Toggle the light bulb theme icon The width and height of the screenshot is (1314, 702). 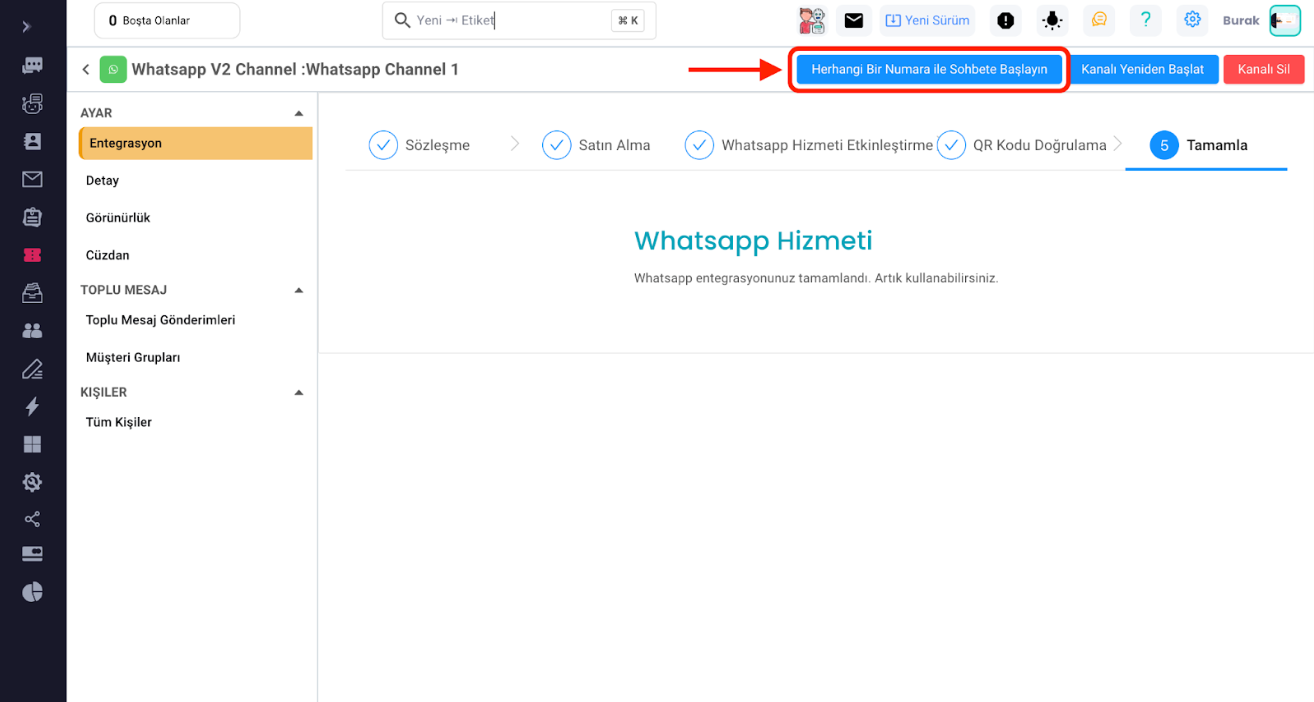(1052, 20)
